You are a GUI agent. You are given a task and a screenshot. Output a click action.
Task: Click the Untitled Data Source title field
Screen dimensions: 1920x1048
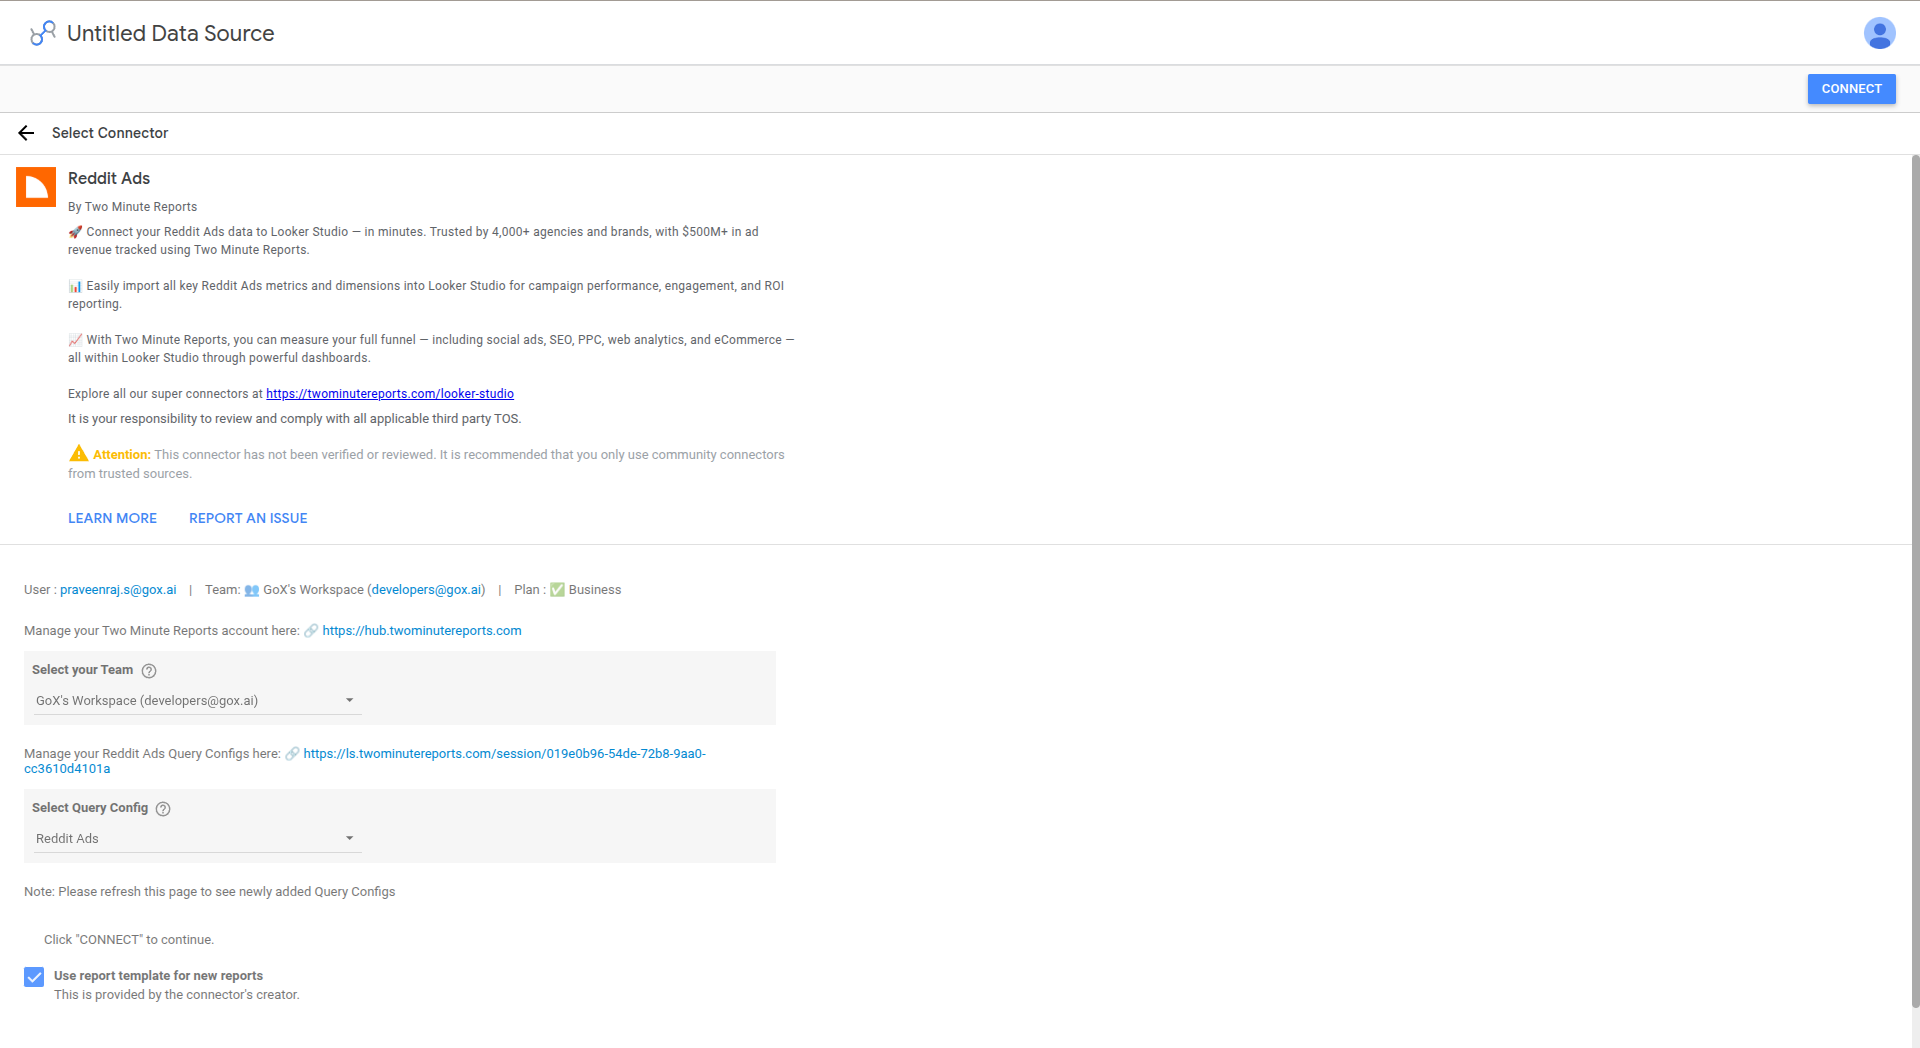(x=170, y=33)
